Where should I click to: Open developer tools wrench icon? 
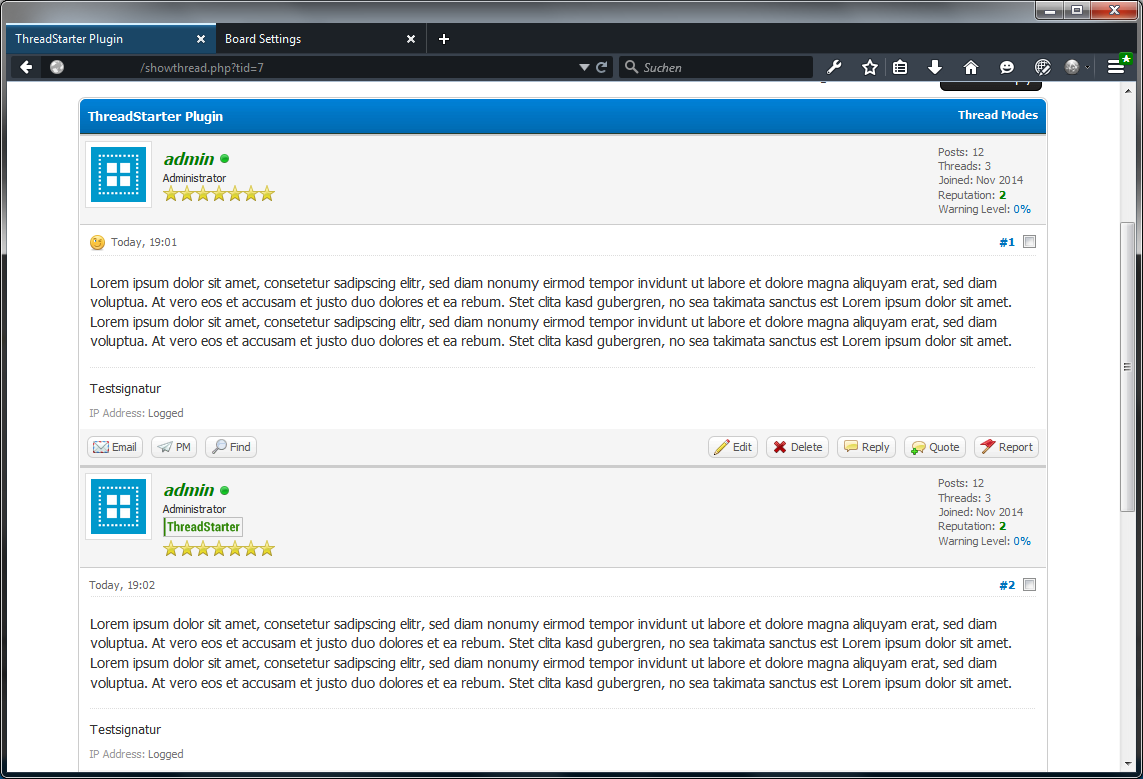tap(834, 67)
